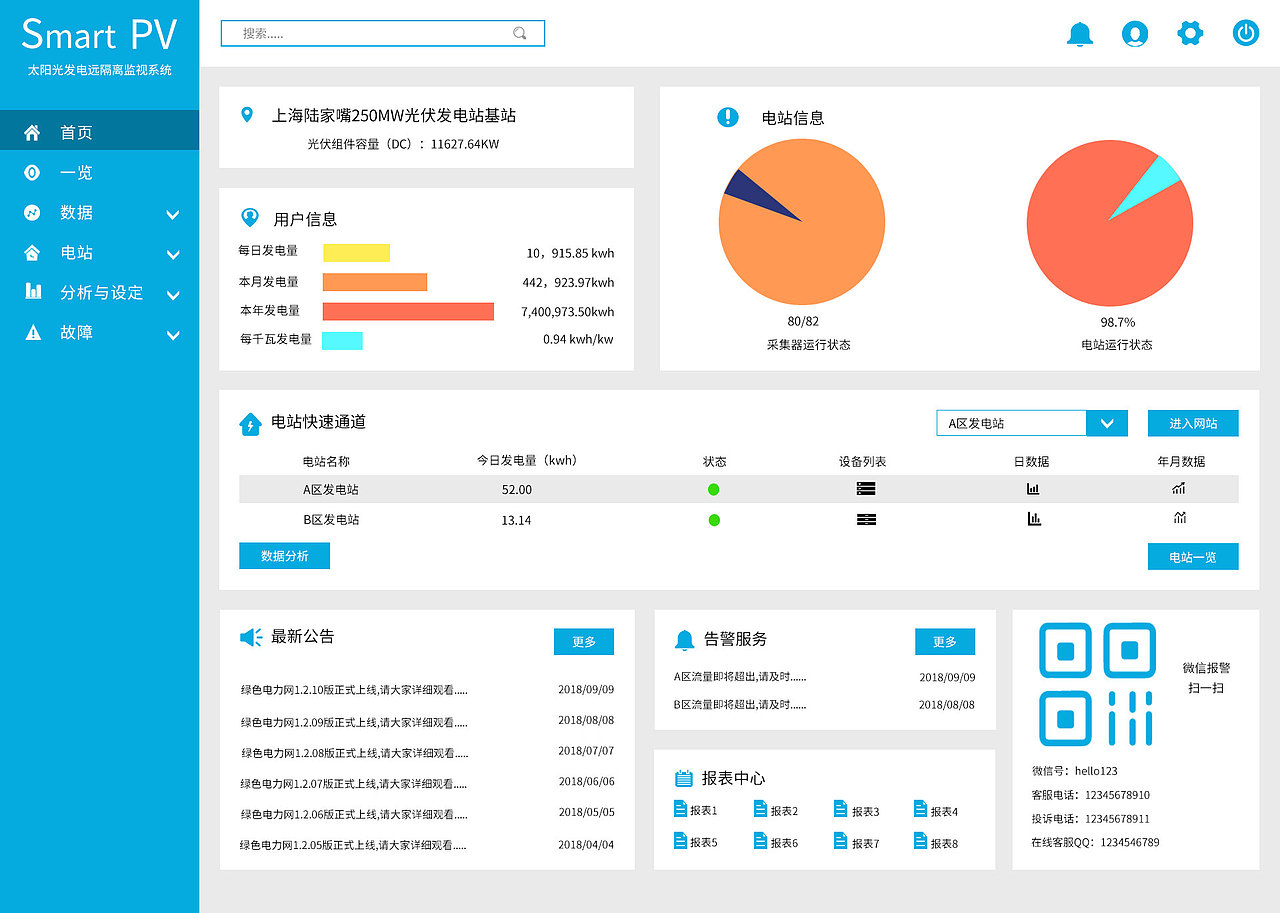Click the green status dot for A区发电站
Screen dimensions: 1280x913
tap(714, 490)
